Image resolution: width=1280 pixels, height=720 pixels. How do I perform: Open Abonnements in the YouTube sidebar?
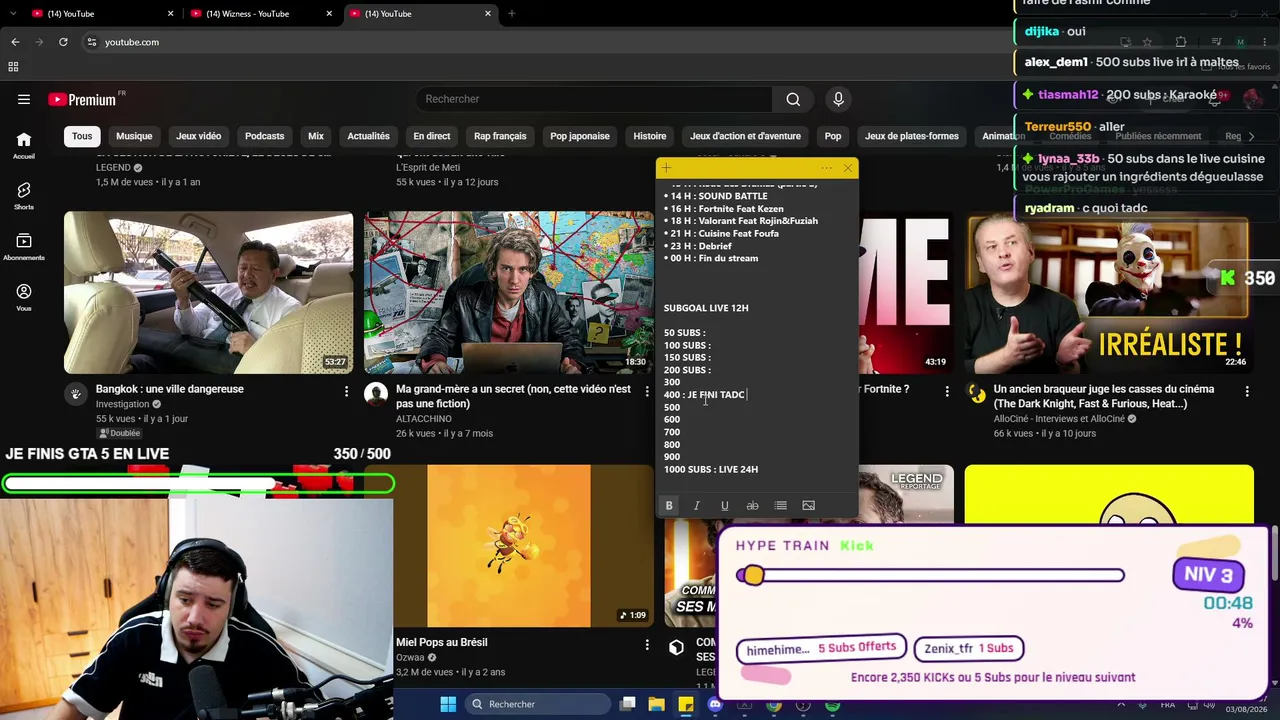pos(24,247)
